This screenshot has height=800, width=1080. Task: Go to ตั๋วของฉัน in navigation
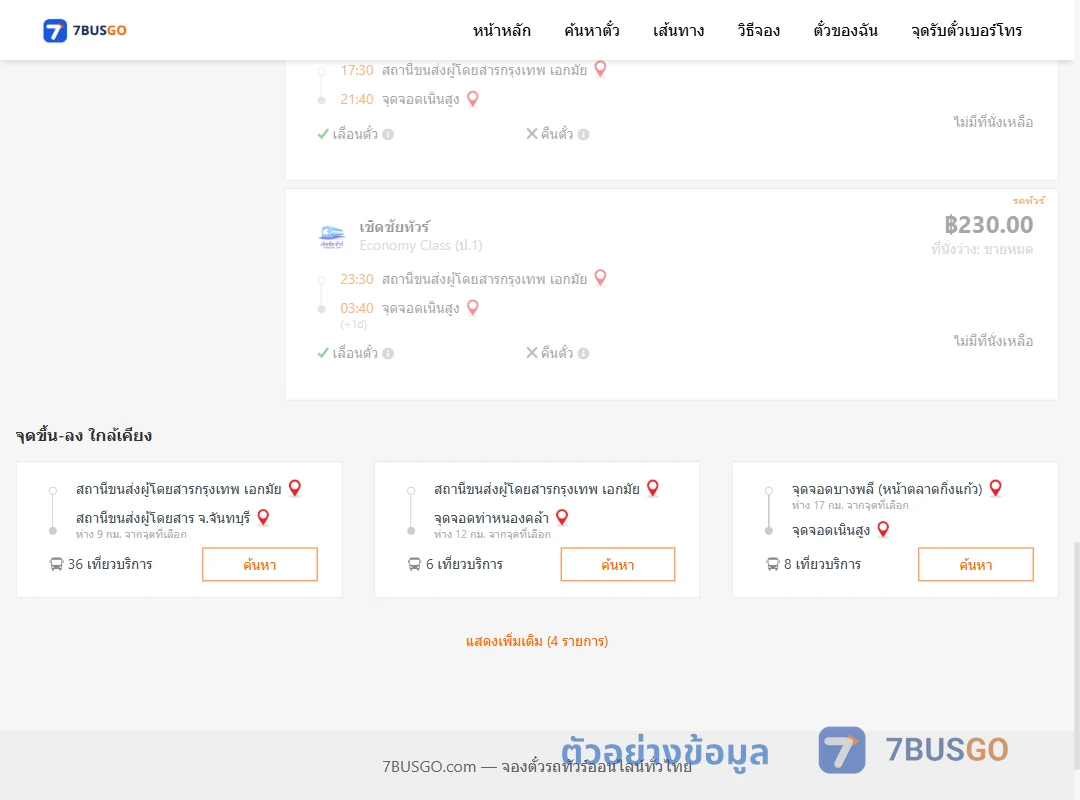(845, 30)
